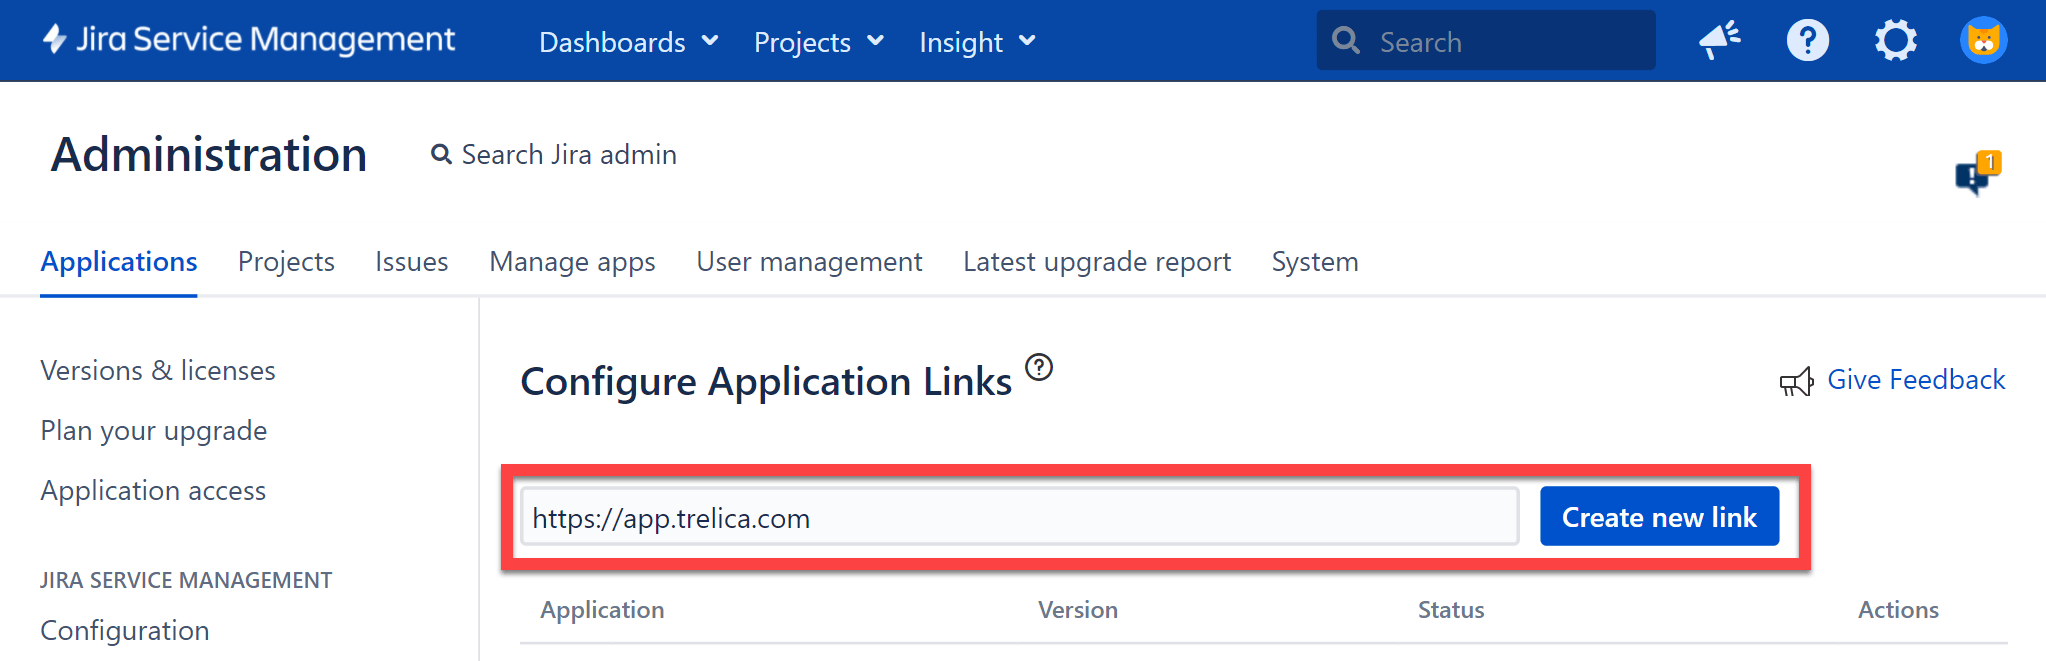The height and width of the screenshot is (661, 2046).
Task: Open the user profile avatar
Action: (1983, 41)
